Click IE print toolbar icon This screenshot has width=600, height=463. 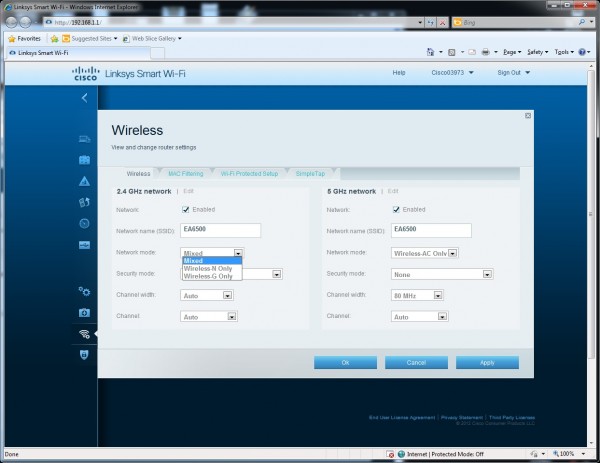pyautogui.click(x=485, y=52)
